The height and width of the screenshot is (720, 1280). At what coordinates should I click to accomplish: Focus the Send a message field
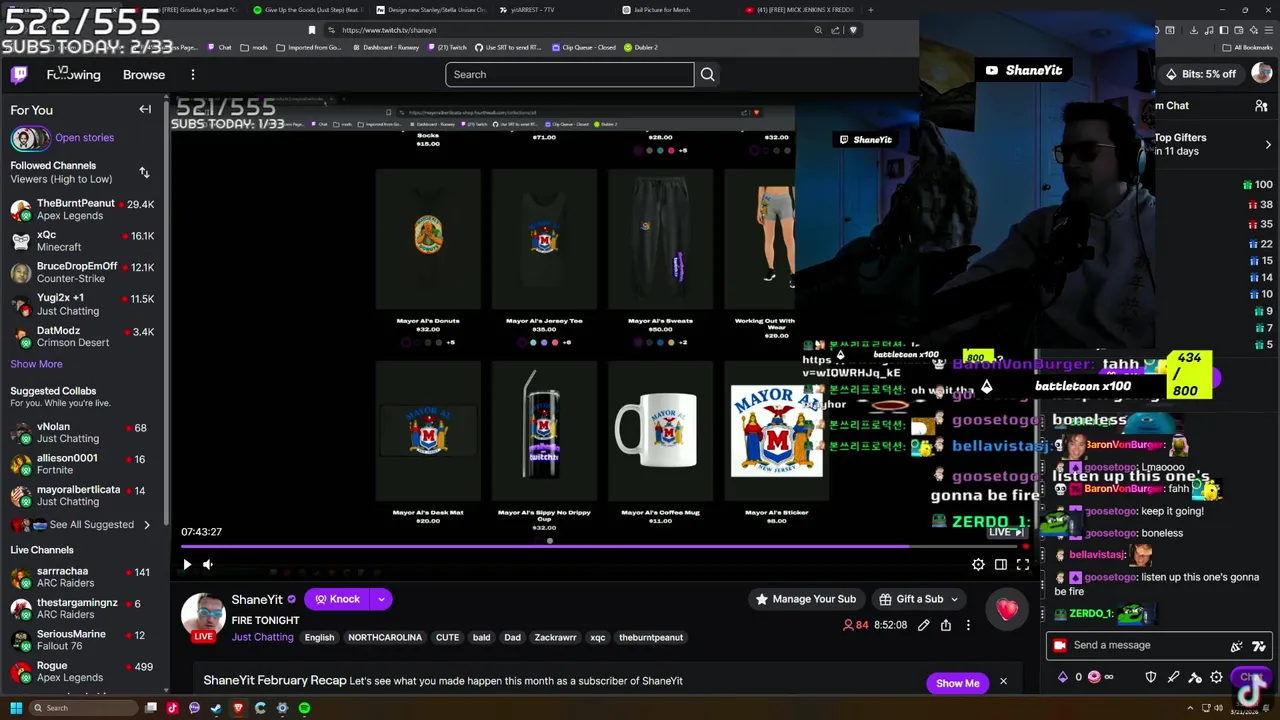pos(1158,645)
